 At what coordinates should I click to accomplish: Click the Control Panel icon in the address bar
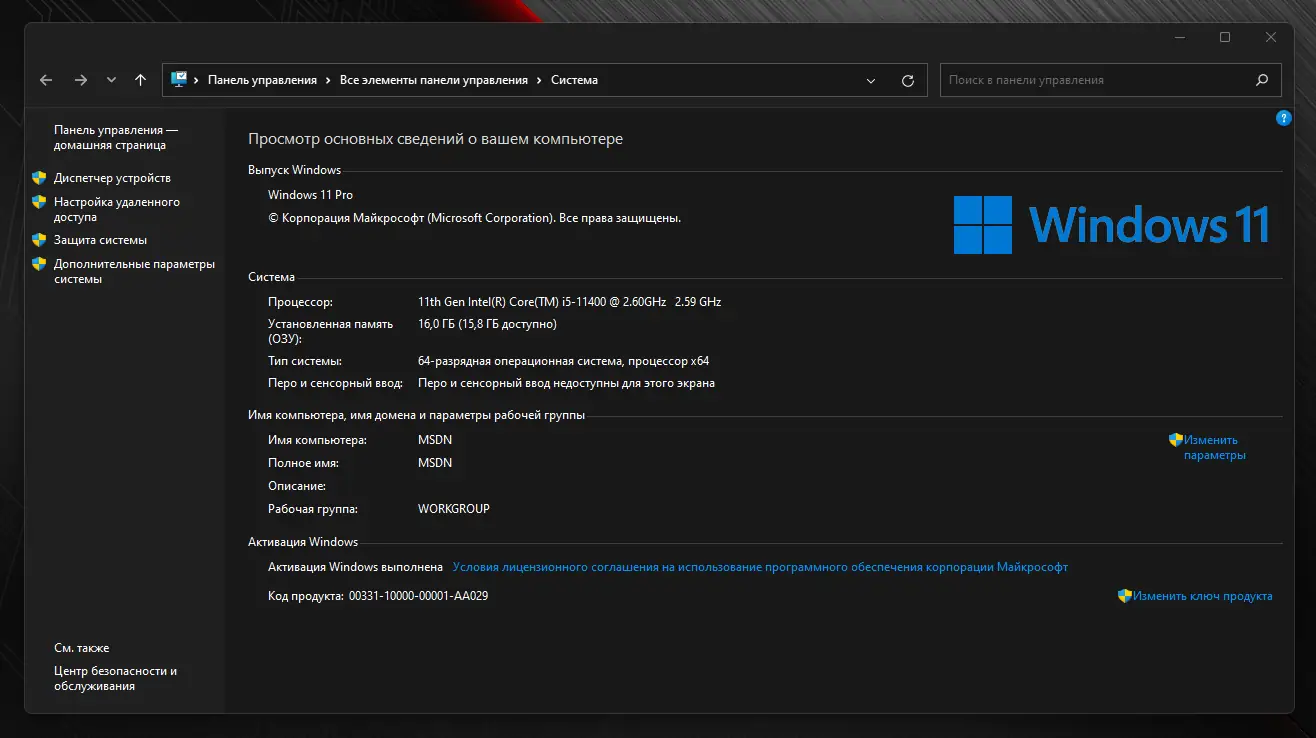(x=179, y=80)
